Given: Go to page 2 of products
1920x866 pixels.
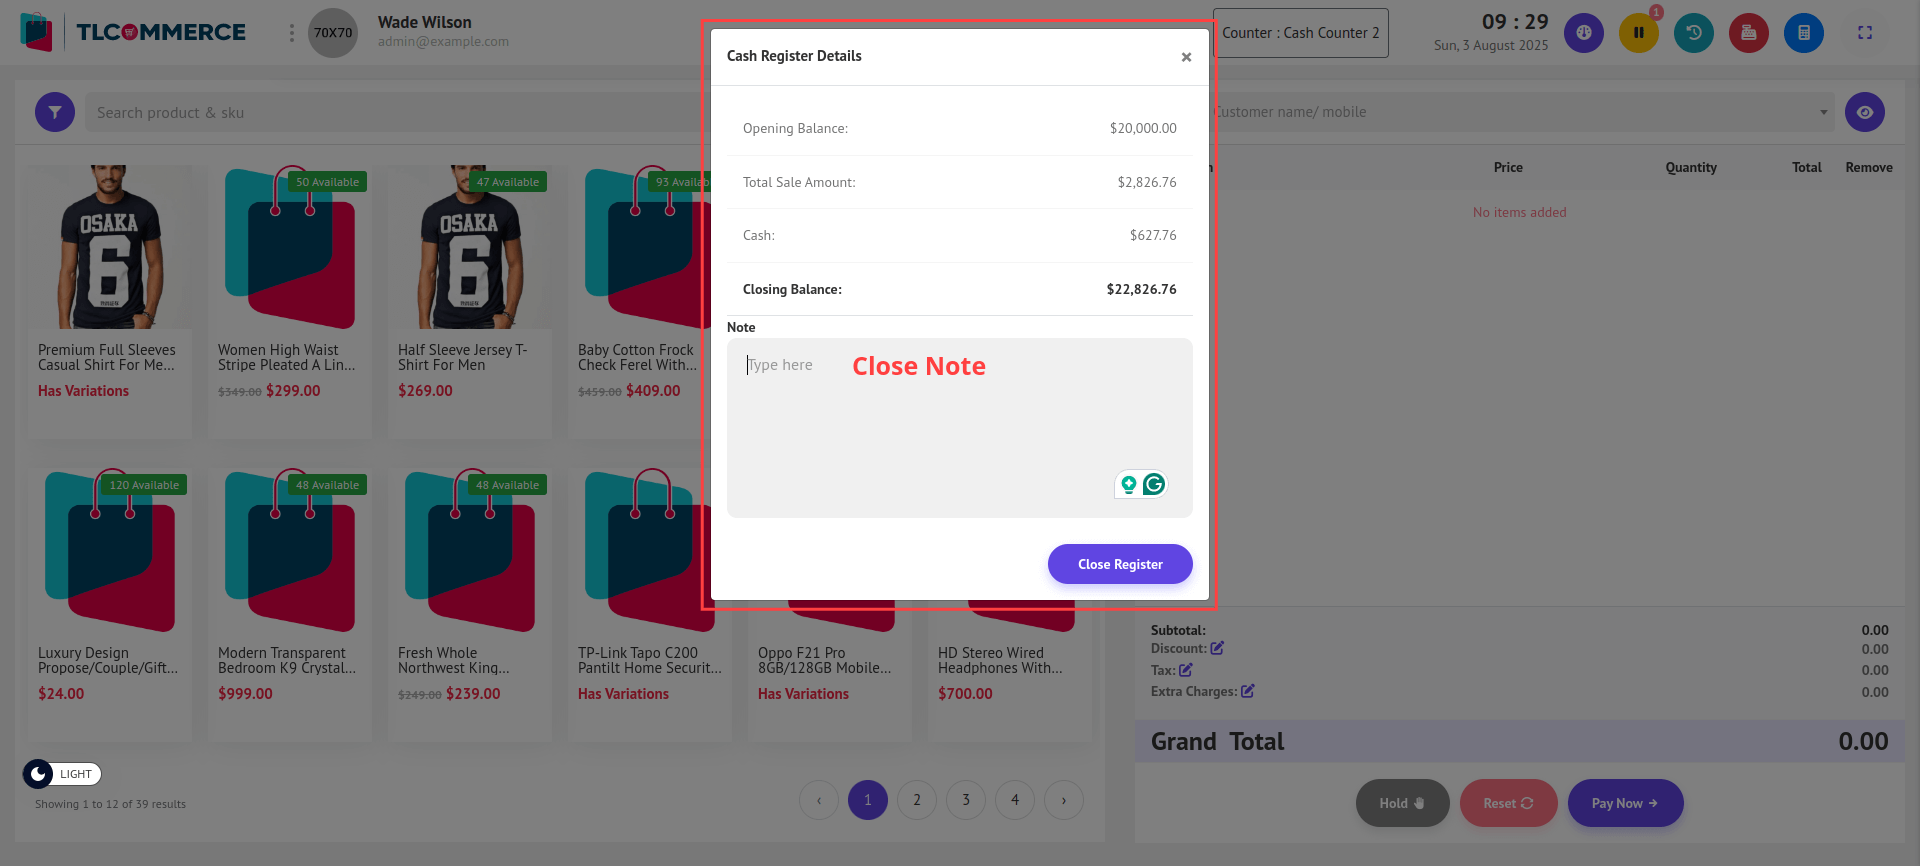Looking at the screenshot, I should point(916,800).
